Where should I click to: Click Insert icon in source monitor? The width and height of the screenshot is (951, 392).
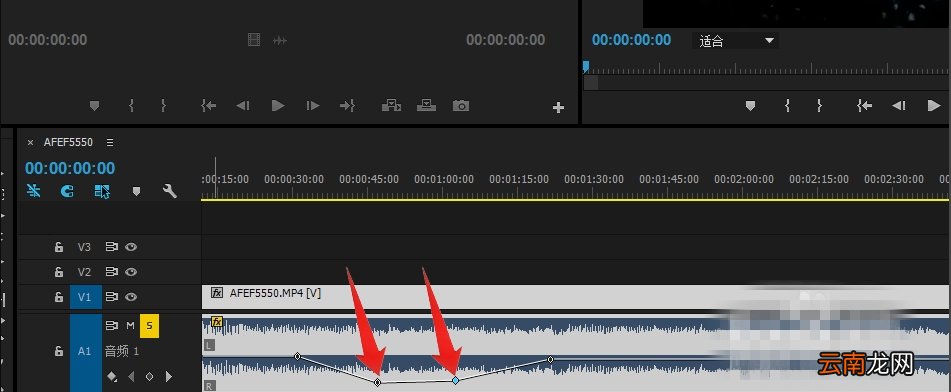pos(391,106)
